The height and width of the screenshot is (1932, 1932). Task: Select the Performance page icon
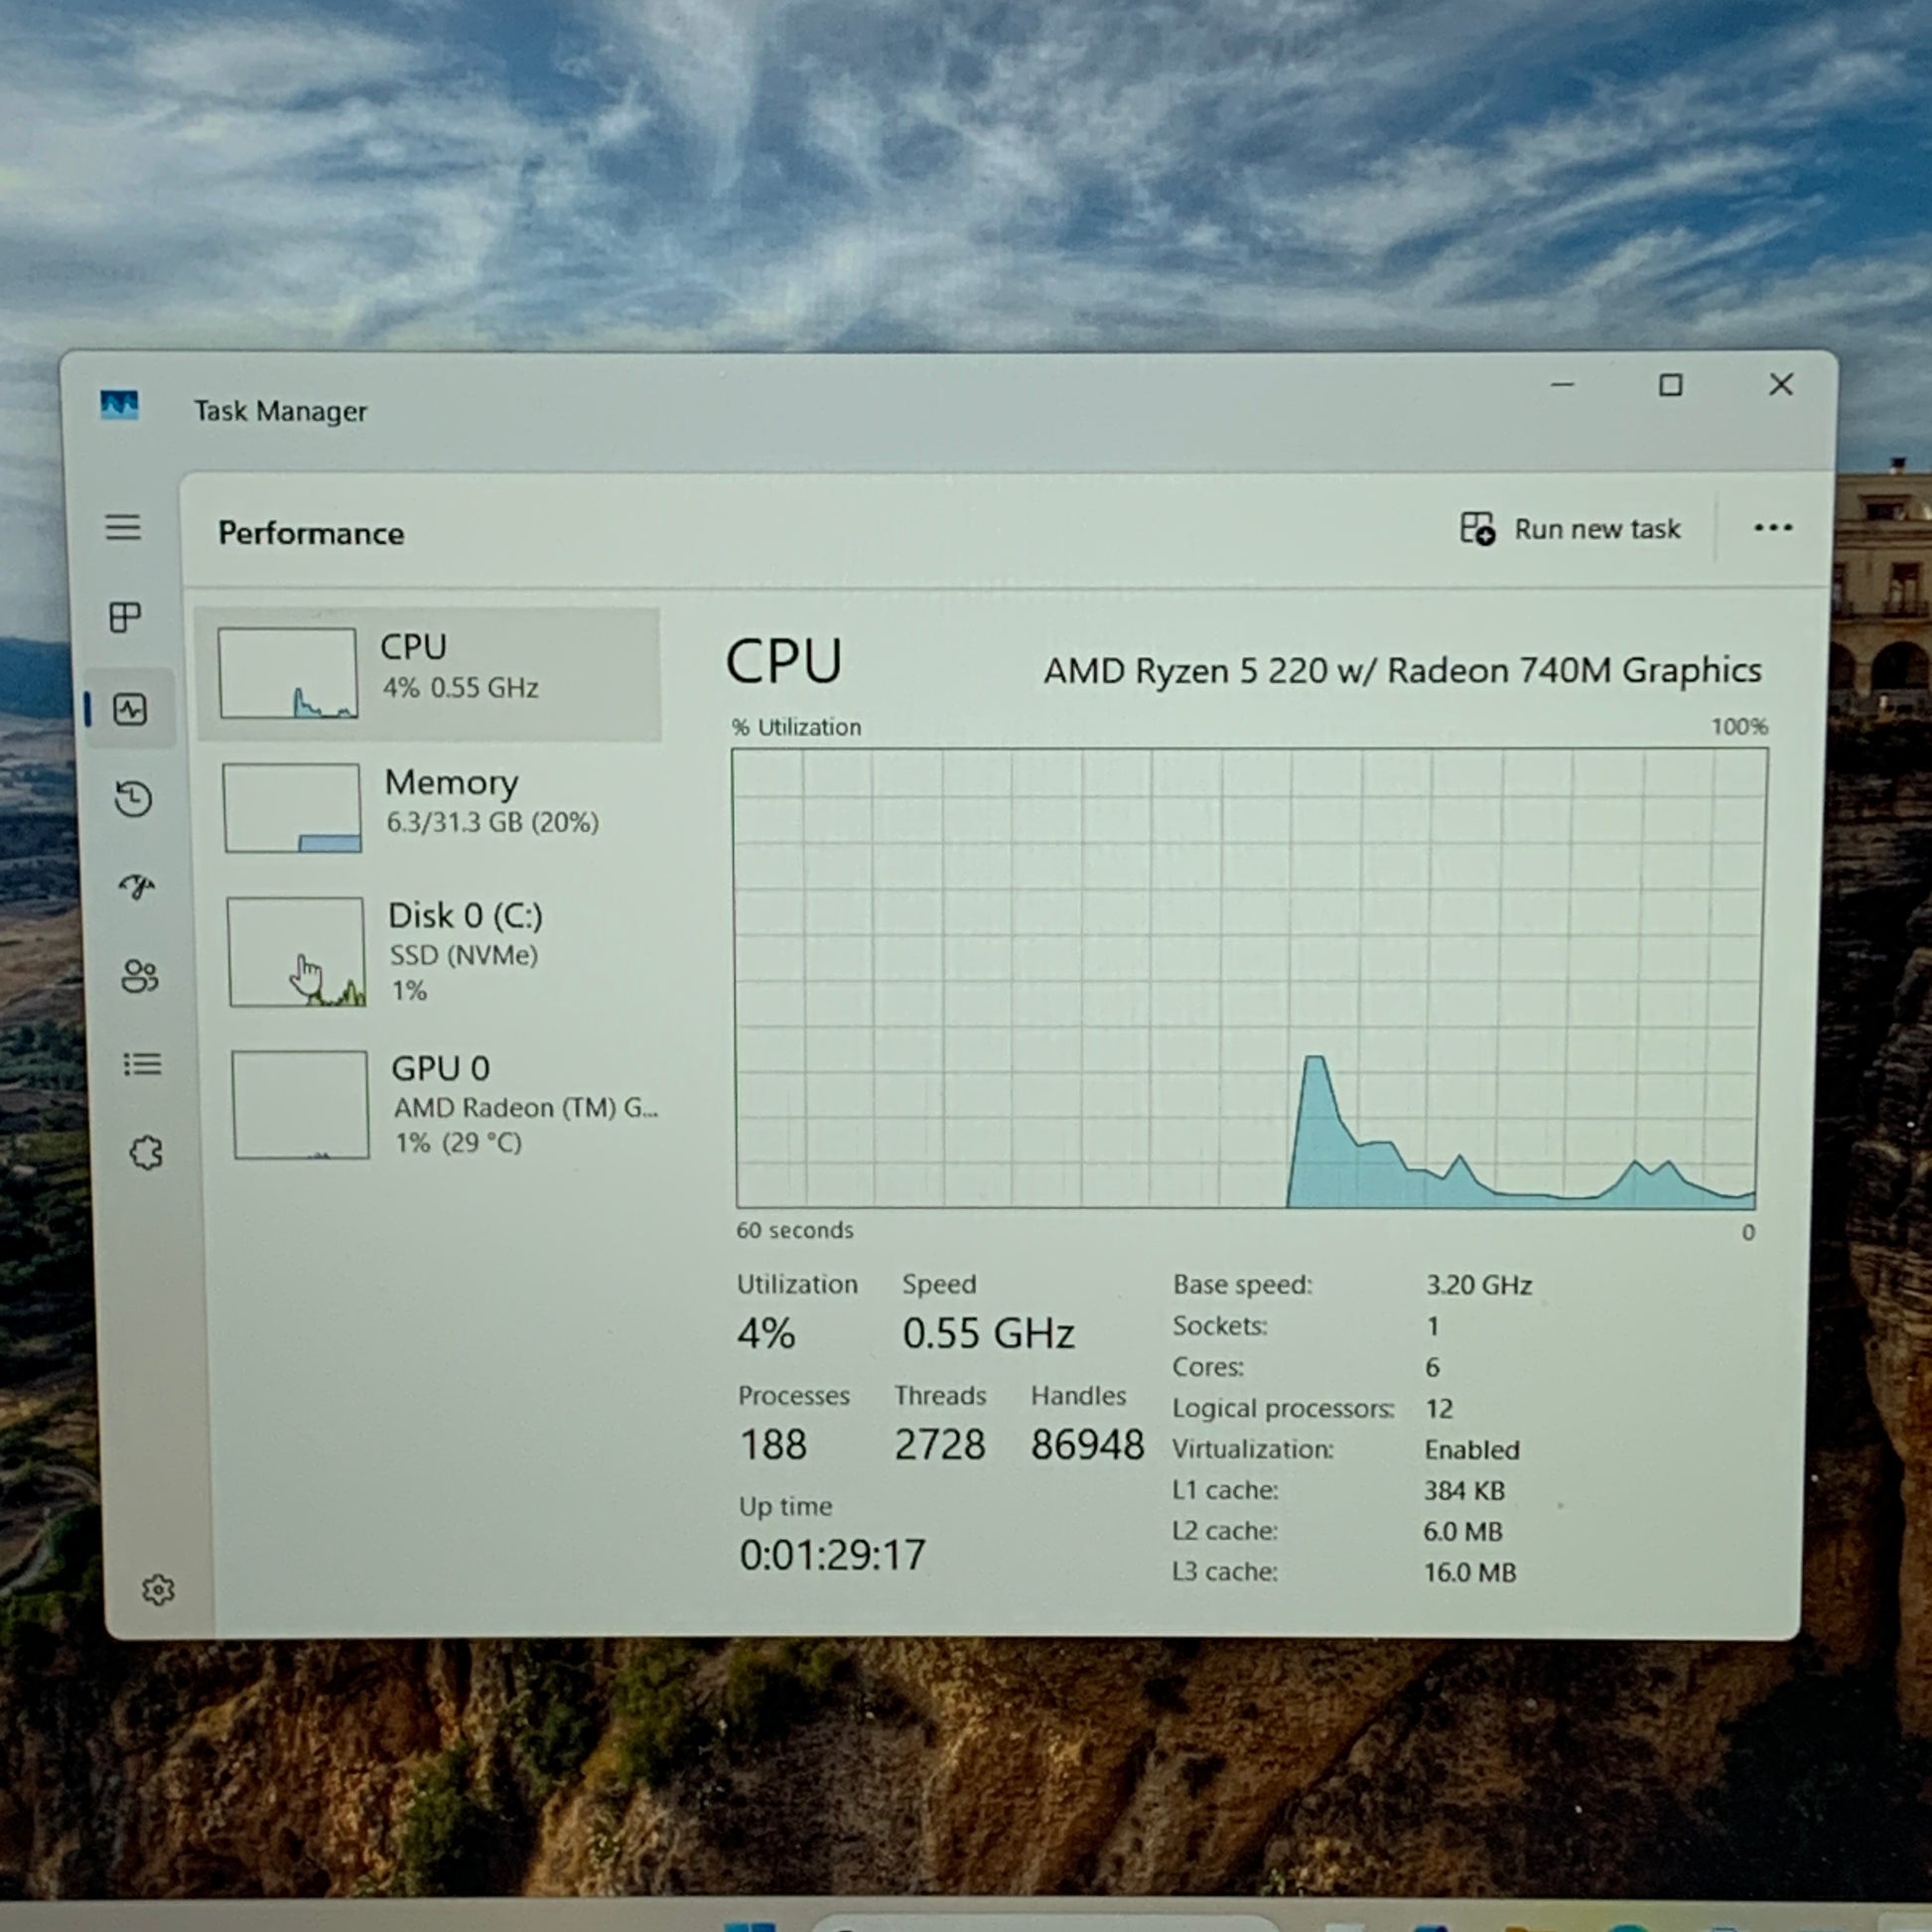click(130, 710)
